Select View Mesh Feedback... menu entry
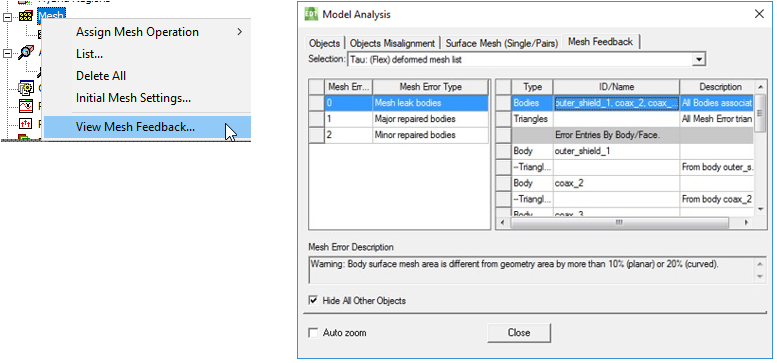The width and height of the screenshot is (777, 363). [x=147, y=127]
